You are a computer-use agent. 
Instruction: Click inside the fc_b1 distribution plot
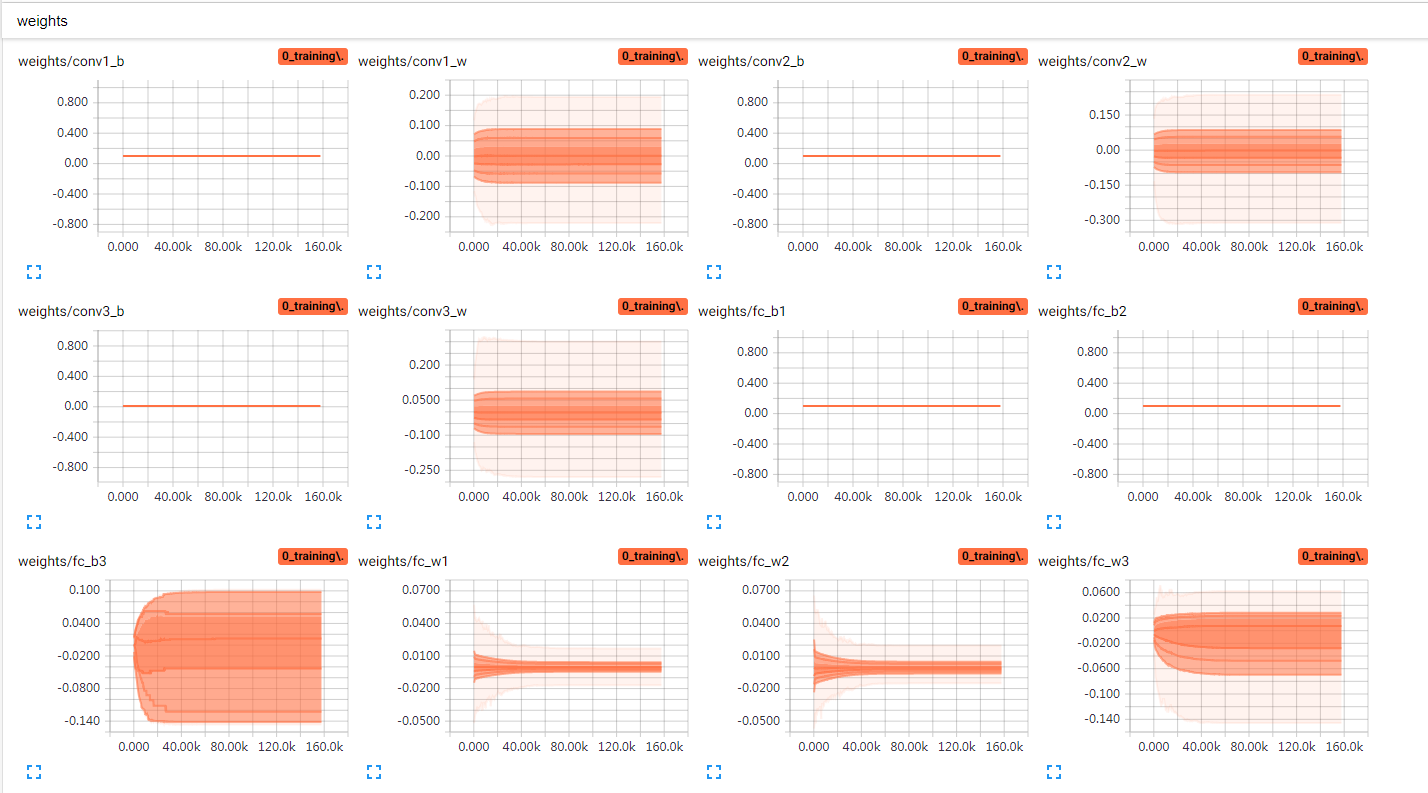pos(901,408)
